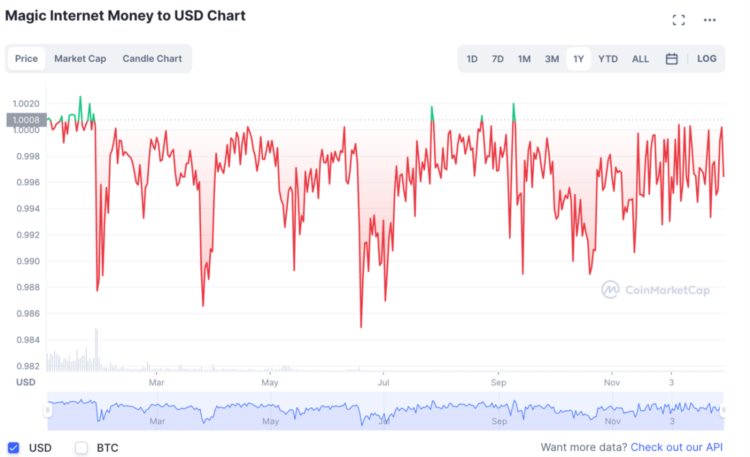Switch to the Price tab
Screen dimensions: 750x457
point(27,59)
